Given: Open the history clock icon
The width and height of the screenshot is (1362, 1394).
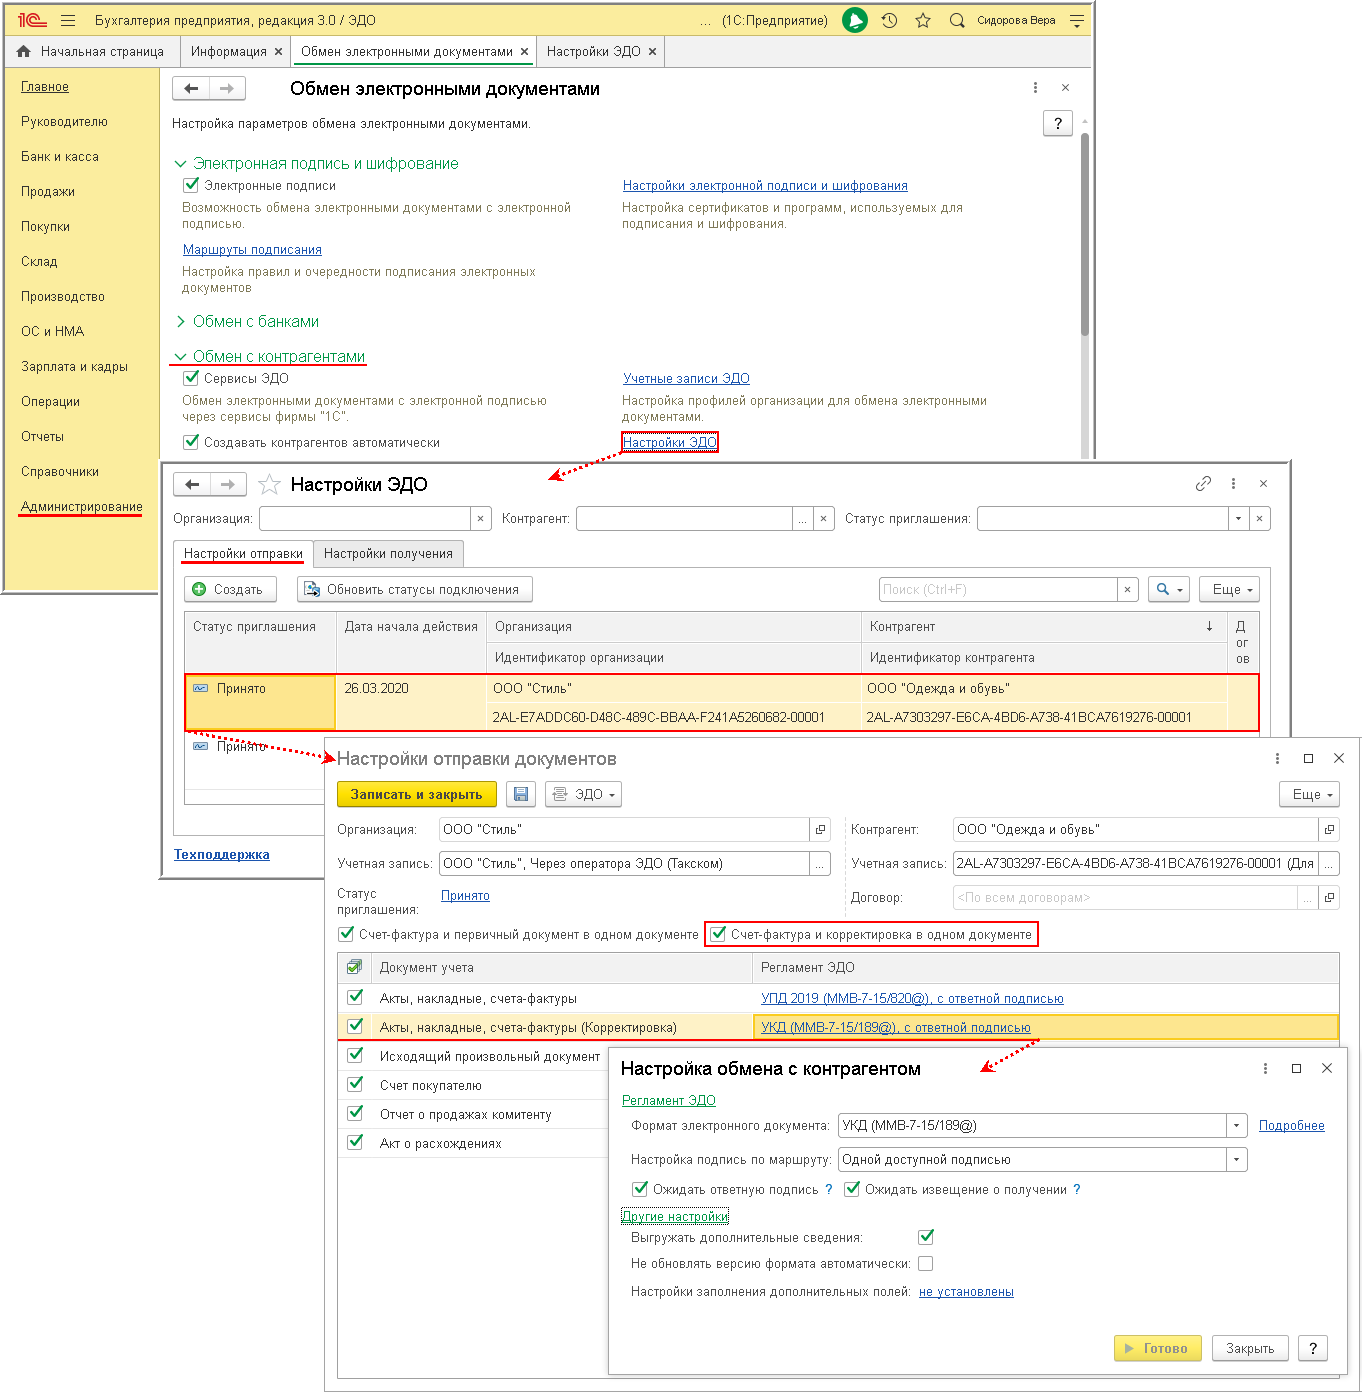Looking at the screenshot, I should [x=889, y=20].
